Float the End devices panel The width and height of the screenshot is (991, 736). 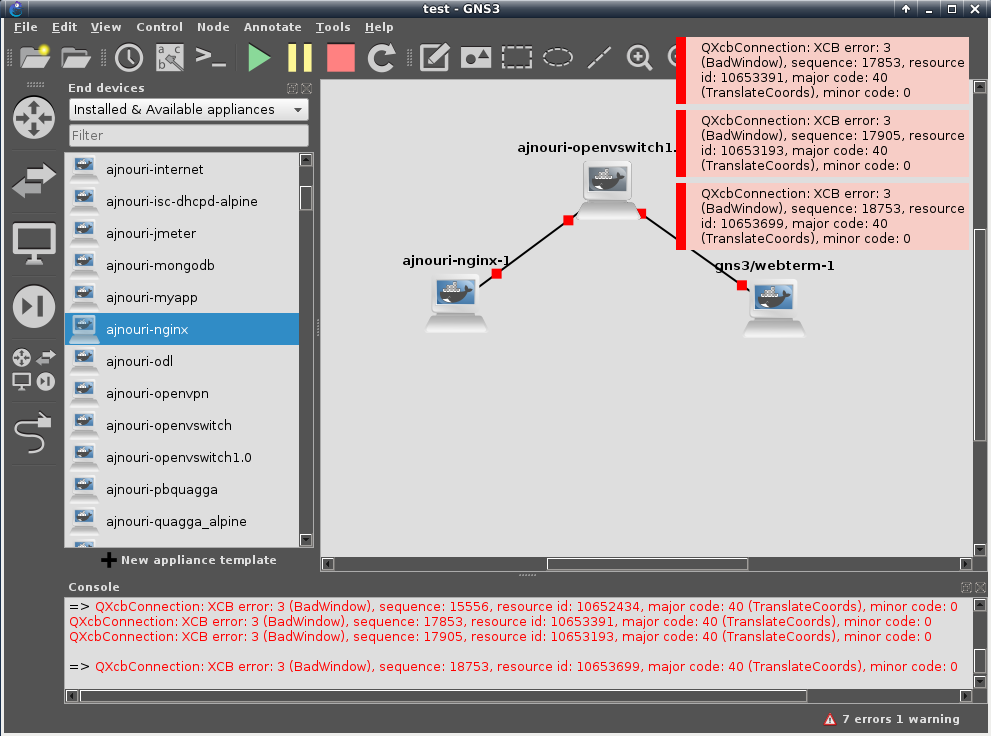click(x=293, y=88)
